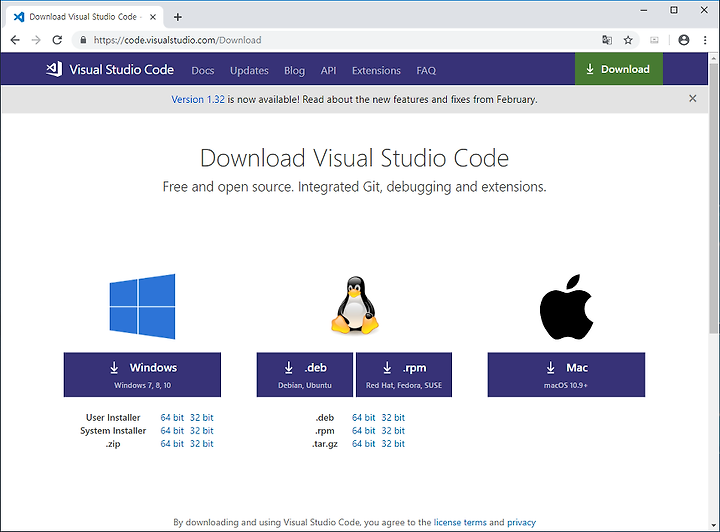
Task: Reload the page with refresh icon
Action: [x=57, y=40]
